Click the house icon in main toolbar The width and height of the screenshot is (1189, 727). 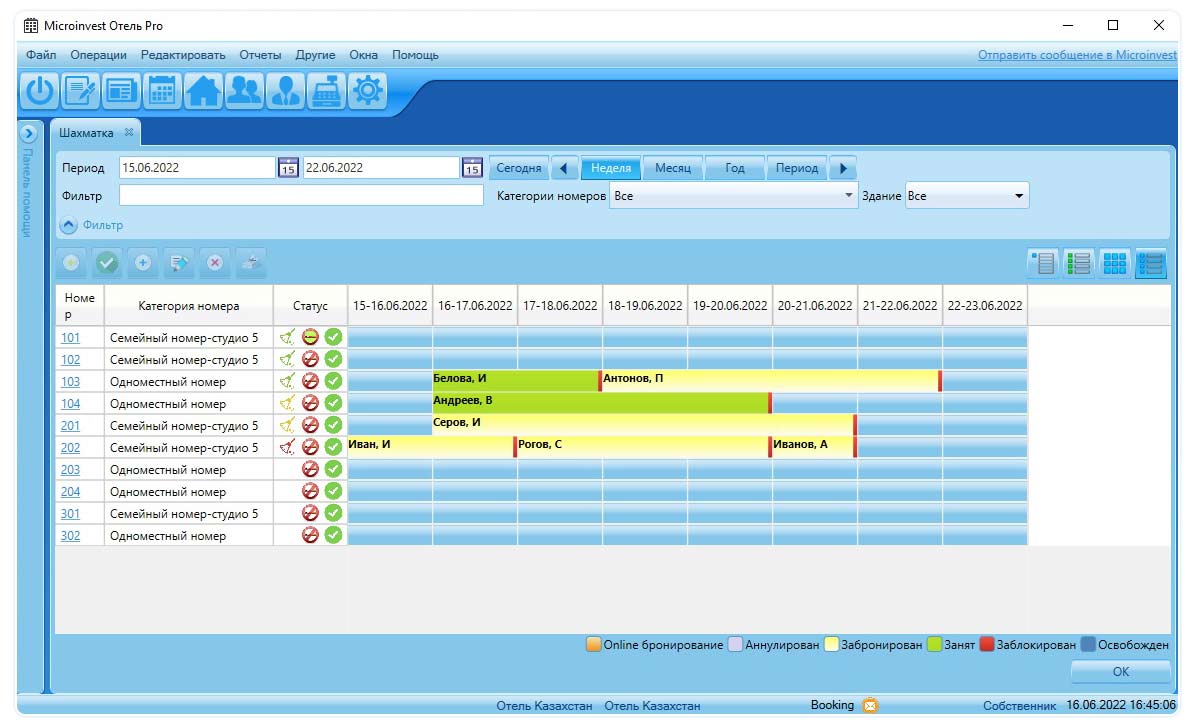click(203, 92)
